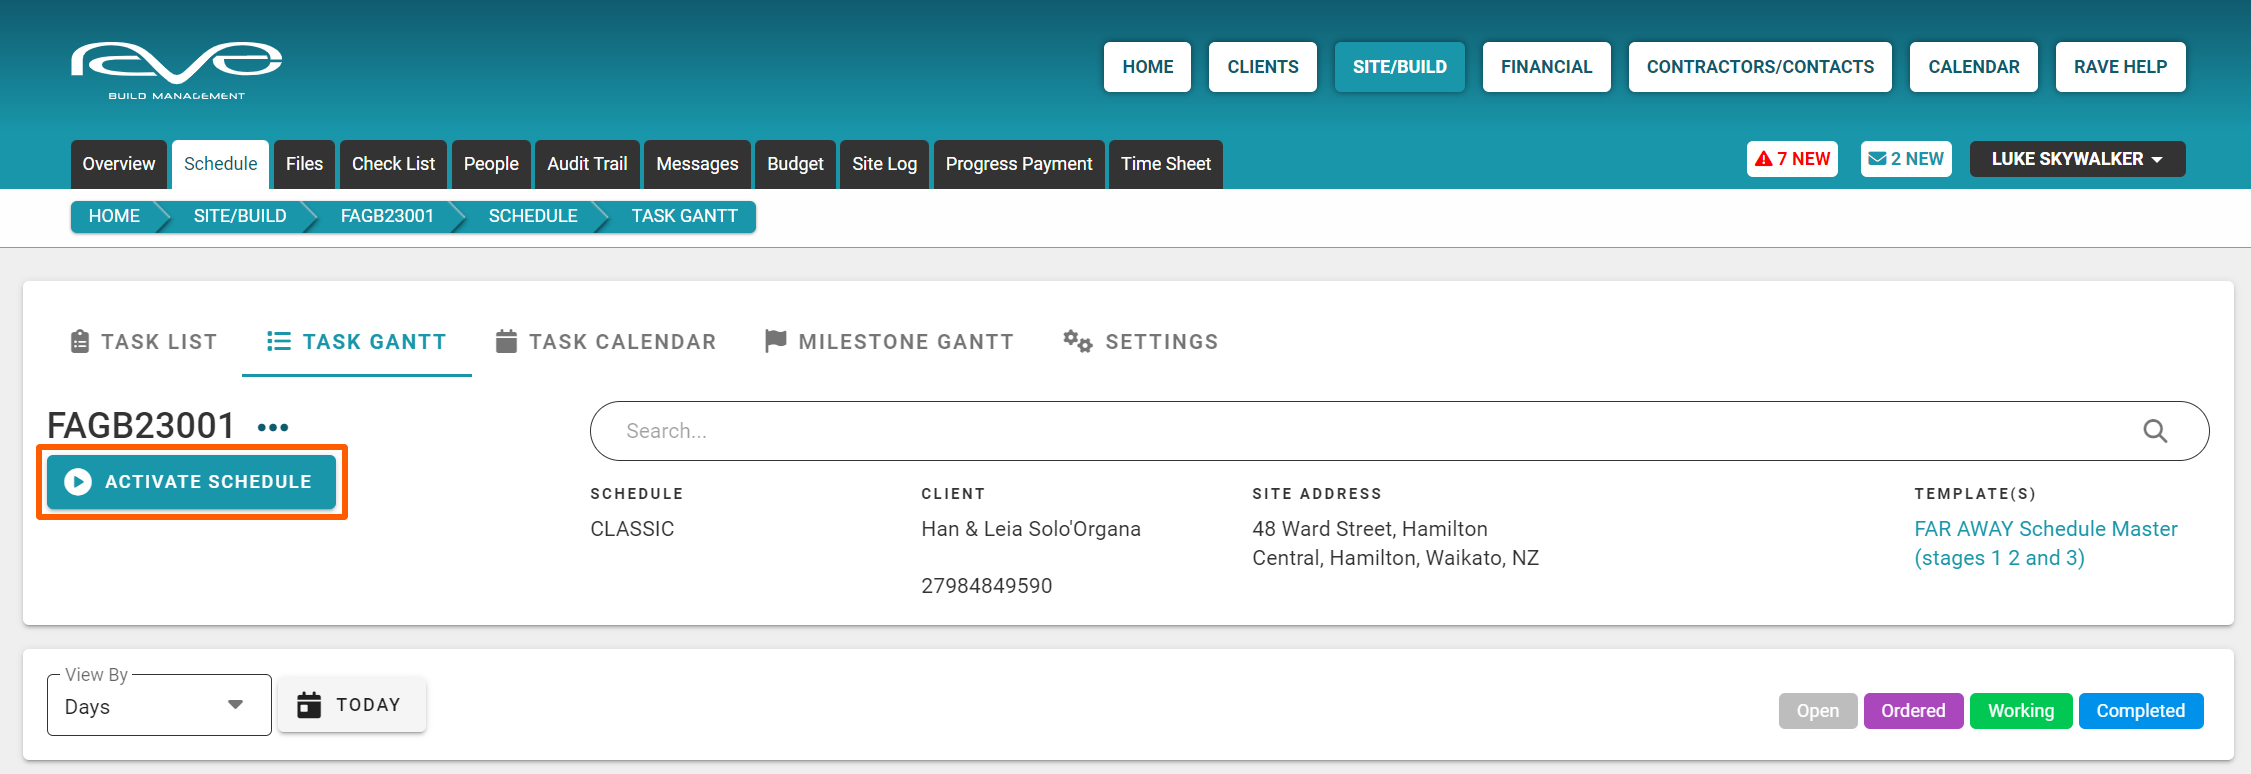Open the SITE/BUILD navigation item
The image size is (2251, 774).
coord(1399,67)
